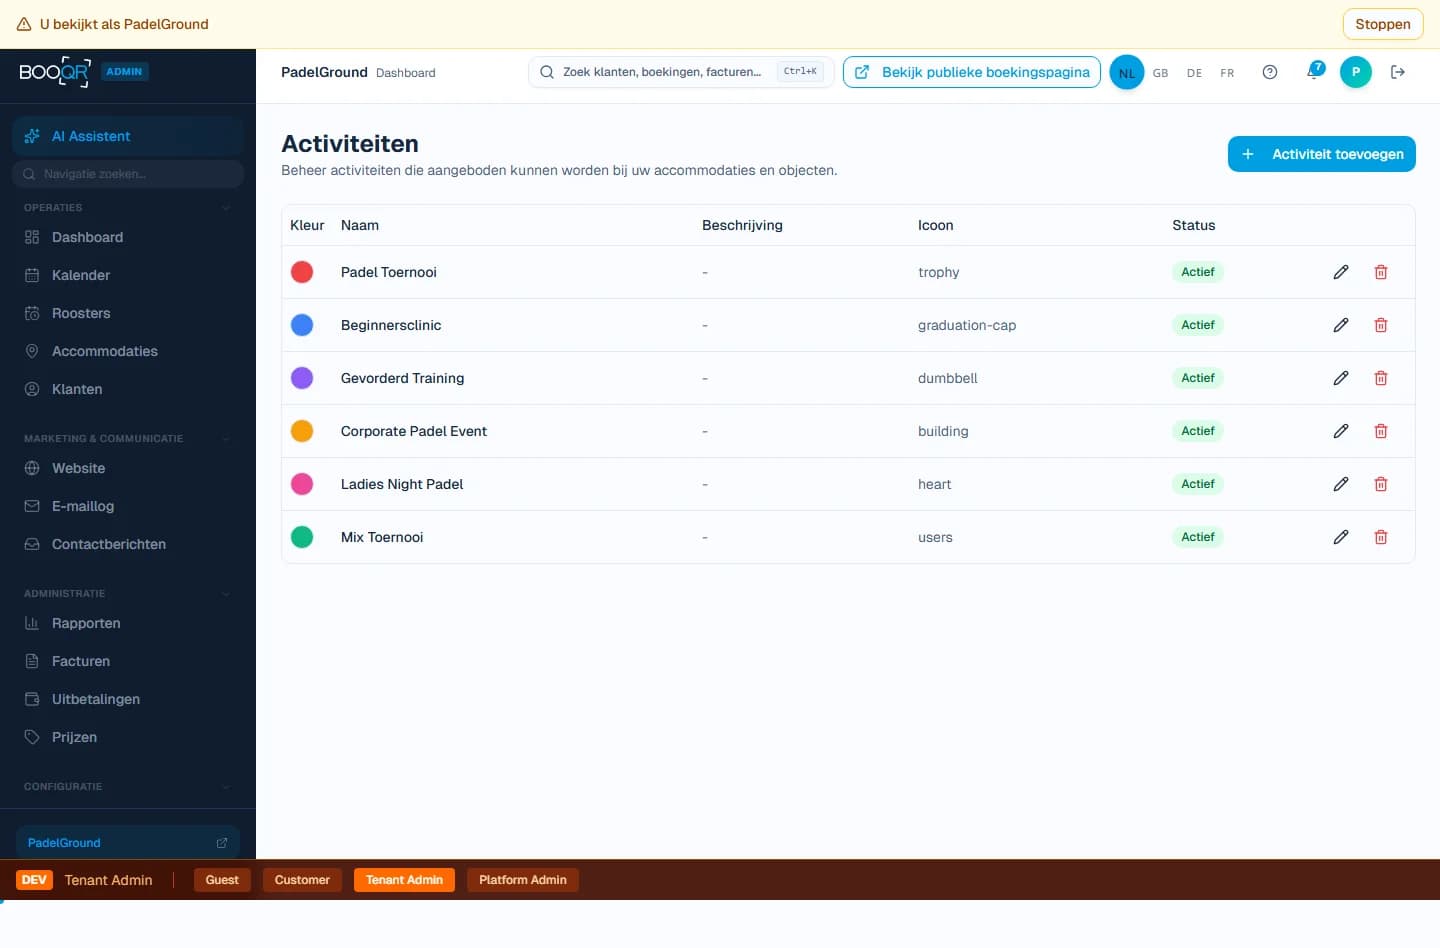
Task: Collapse the OPERATIES section
Action: pos(227,208)
